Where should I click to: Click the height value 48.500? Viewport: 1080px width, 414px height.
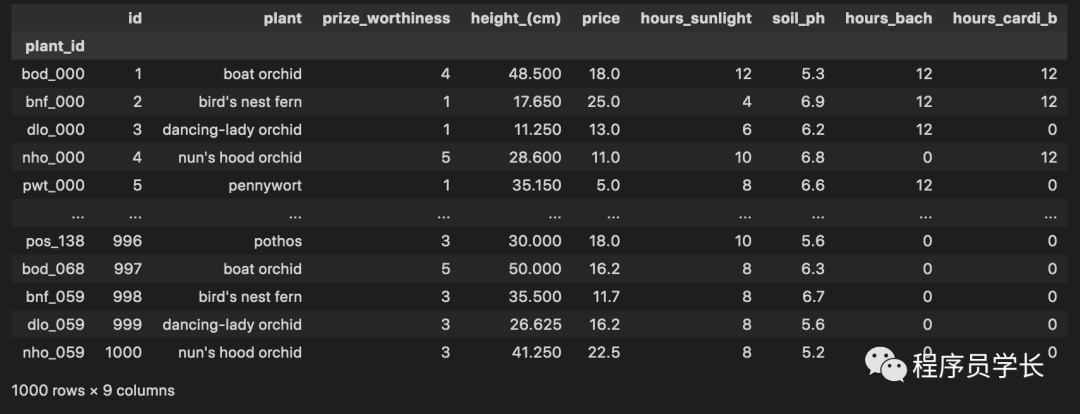tap(537, 74)
